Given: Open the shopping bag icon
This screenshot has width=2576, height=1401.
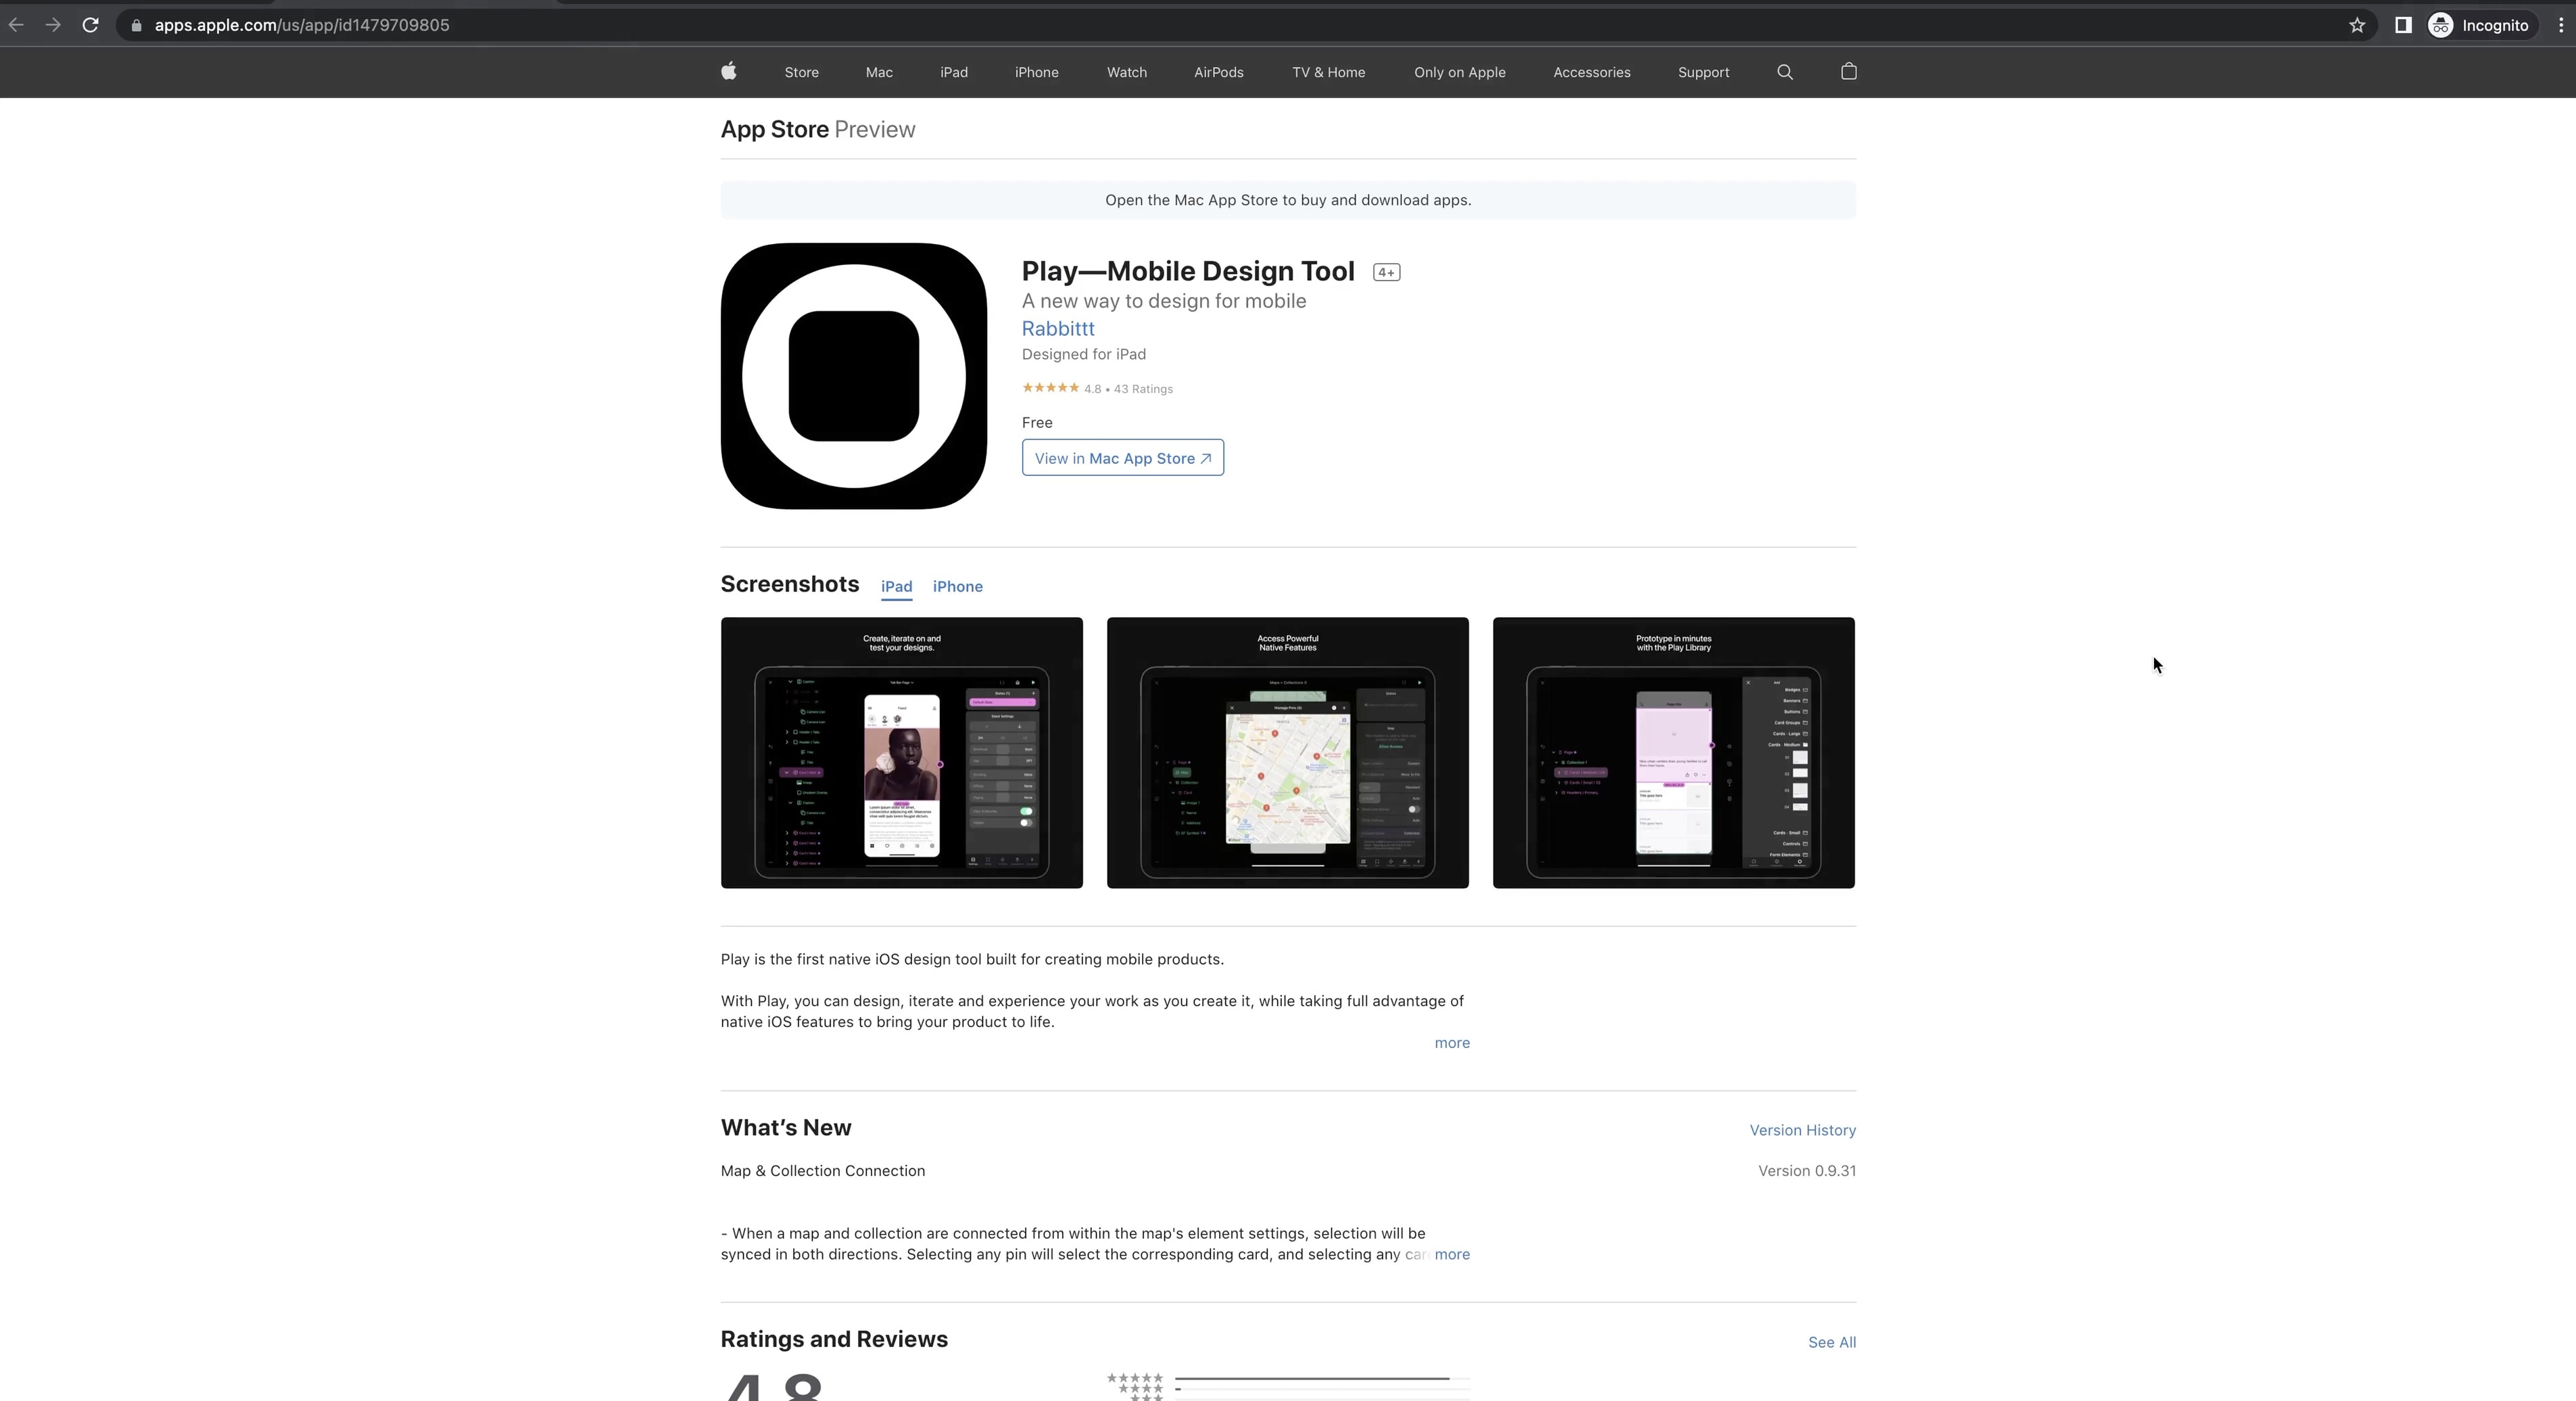Looking at the screenshot, I should (x=1848, y=71).
